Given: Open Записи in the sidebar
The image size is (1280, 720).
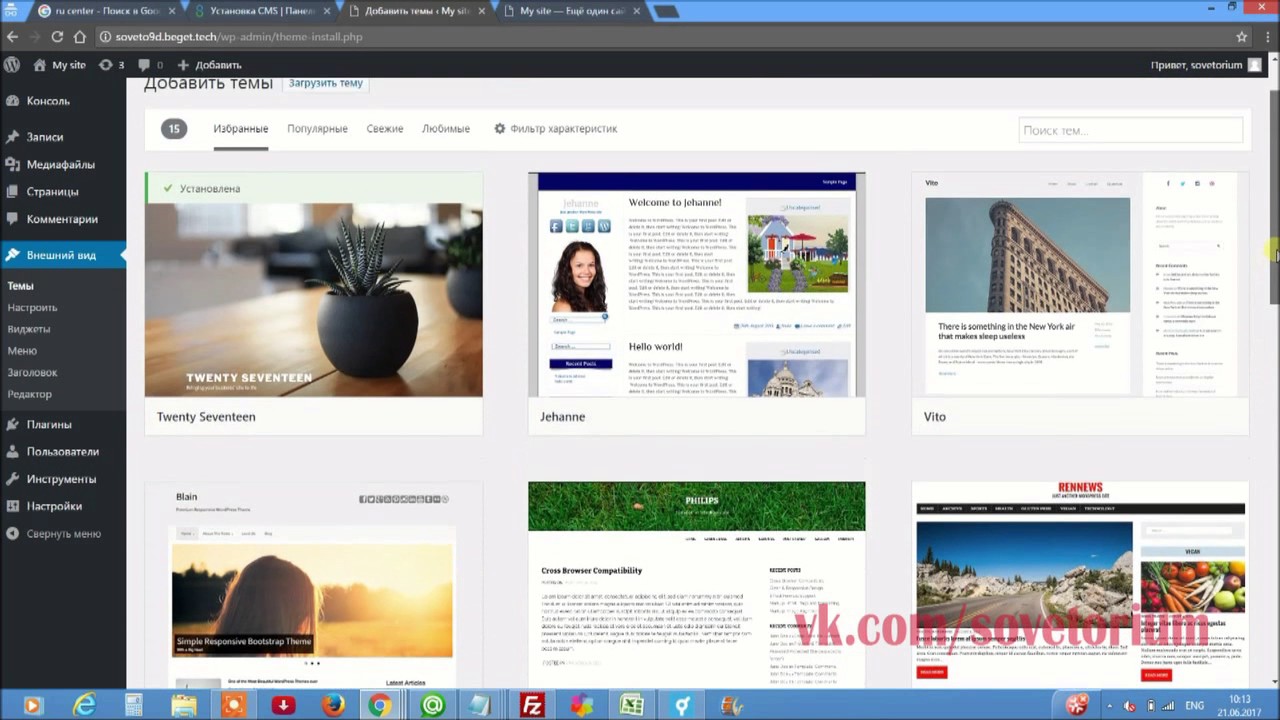Looking at the screenshot, I should tap(63, 137).
